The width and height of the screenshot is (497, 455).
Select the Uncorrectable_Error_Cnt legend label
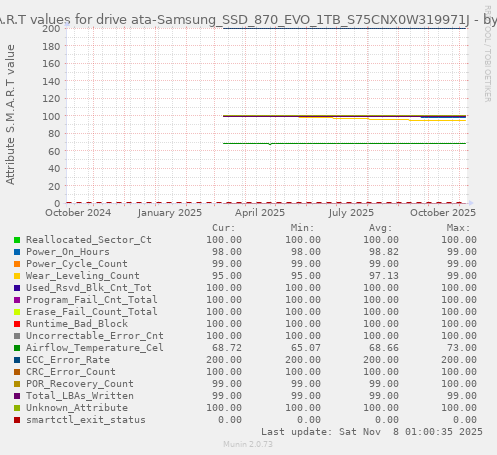(x=95, y=336)
